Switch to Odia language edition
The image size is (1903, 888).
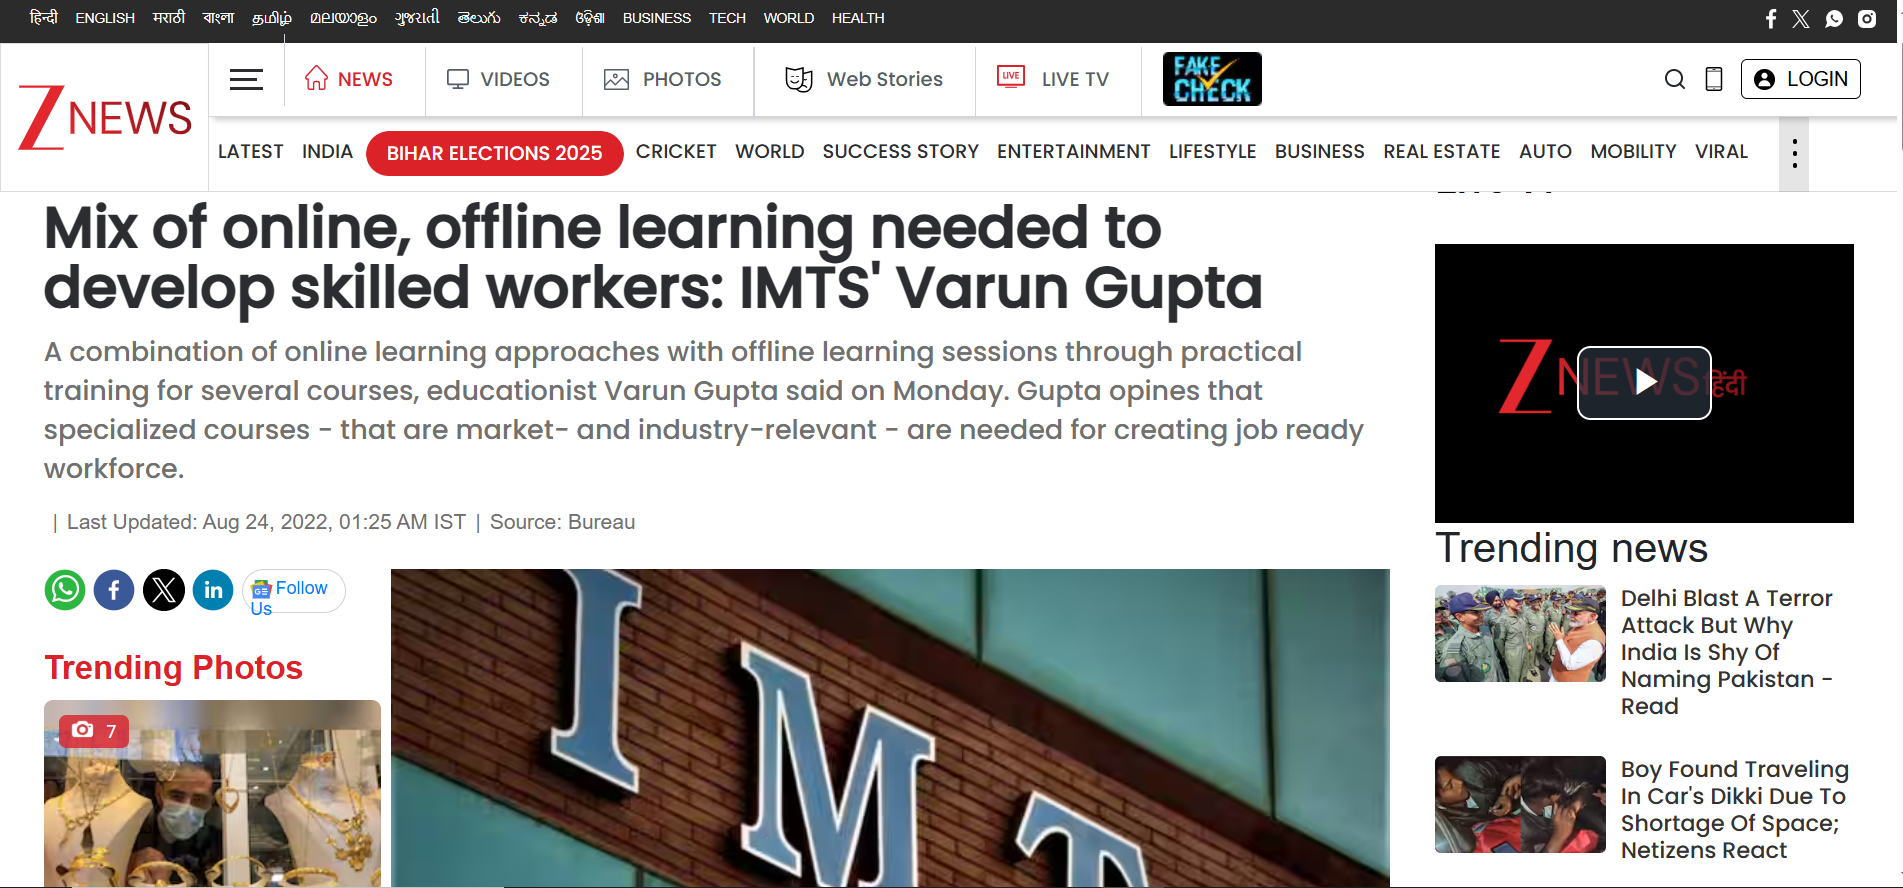click(x=590, y=18)
